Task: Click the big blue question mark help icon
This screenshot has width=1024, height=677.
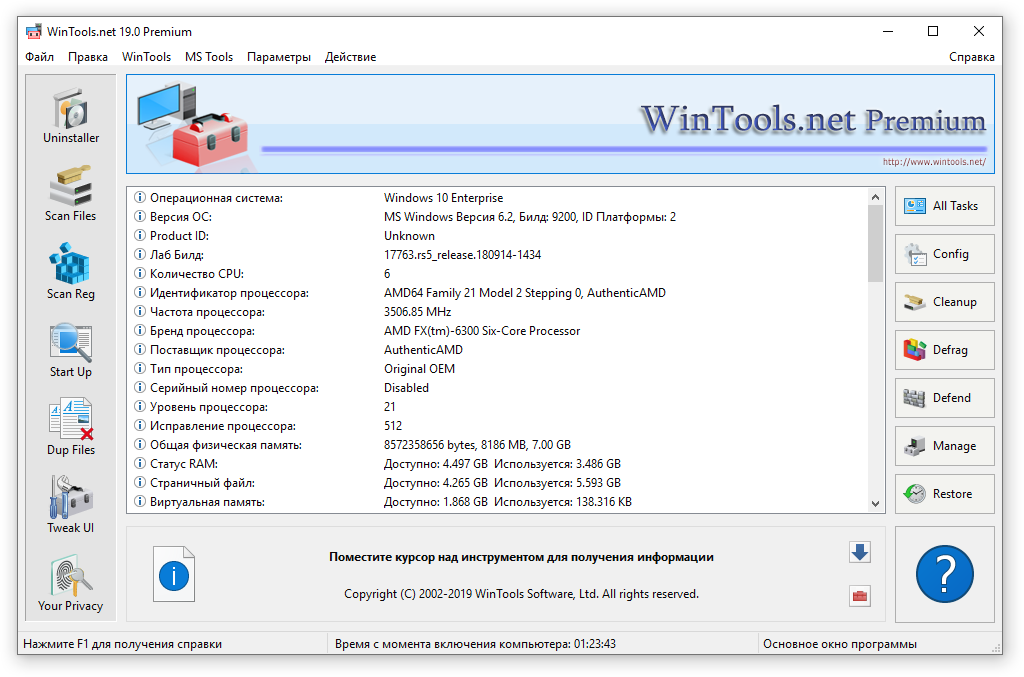Action: pyautogui.click(x=944, y=574)
